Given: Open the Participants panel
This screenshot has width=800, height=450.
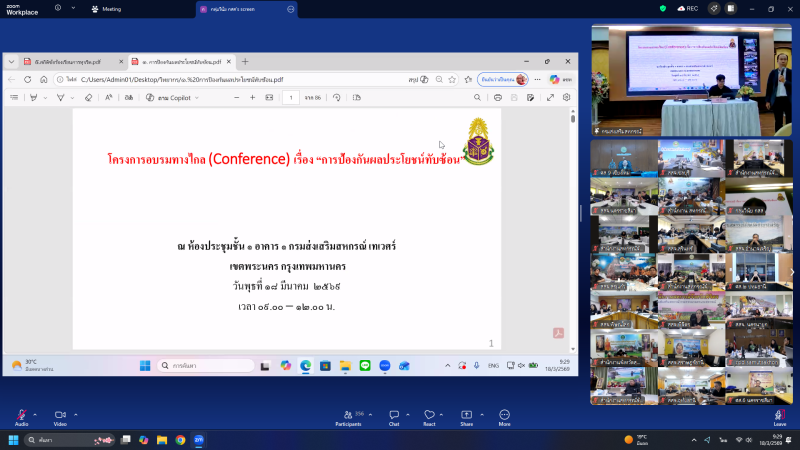Looking at the screenshot, I should click(x=348, y=415).
